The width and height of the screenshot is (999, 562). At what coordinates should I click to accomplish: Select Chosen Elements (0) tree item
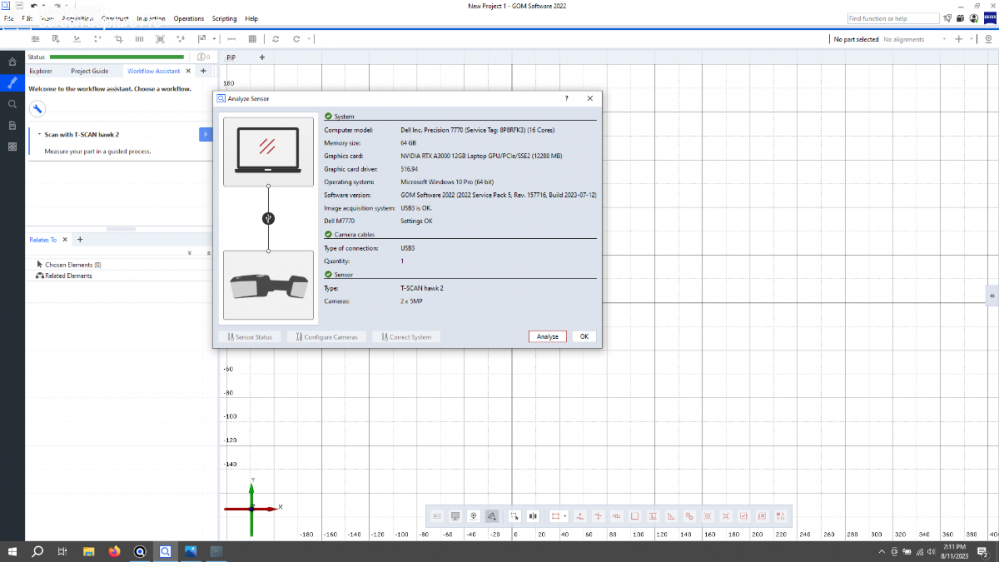coord(69,264)
